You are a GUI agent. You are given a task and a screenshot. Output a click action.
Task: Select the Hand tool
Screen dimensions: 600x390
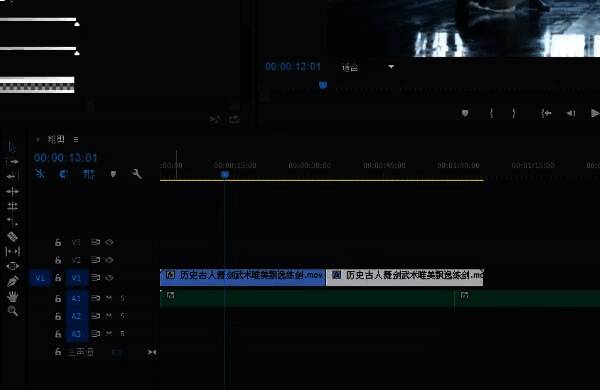point(13,296)
